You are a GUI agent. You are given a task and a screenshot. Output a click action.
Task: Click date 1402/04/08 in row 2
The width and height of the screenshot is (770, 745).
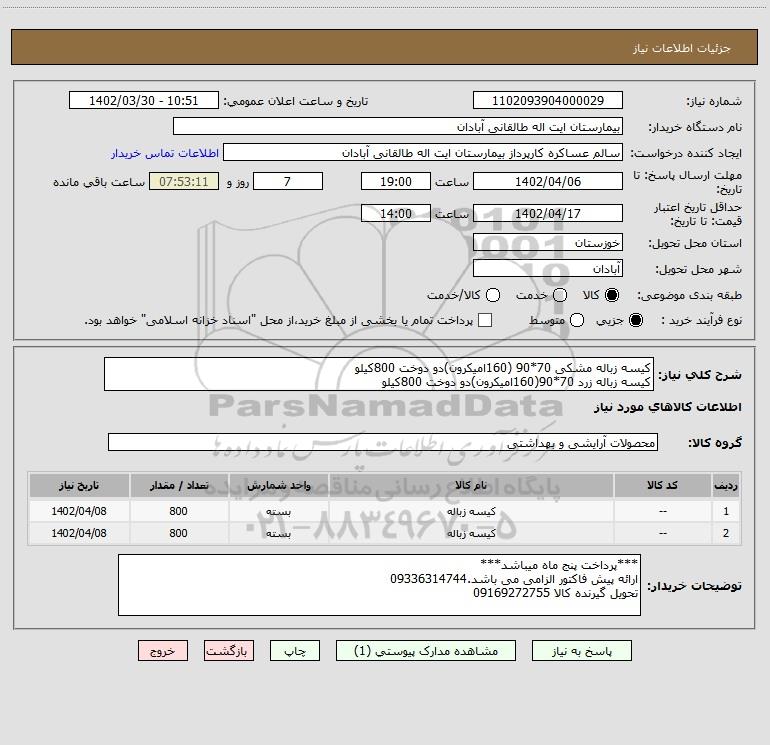coord(79,533)
